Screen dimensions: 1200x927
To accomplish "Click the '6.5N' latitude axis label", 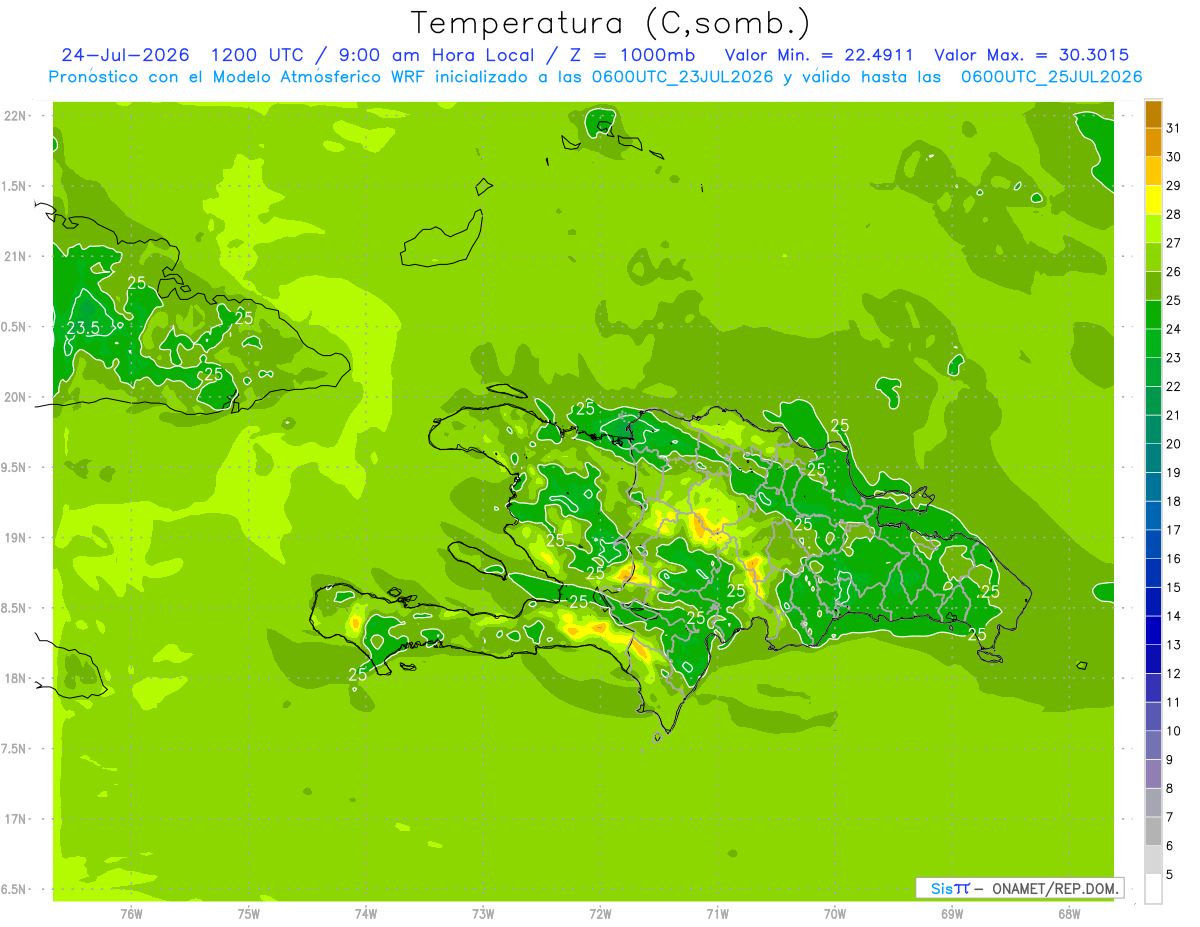I will (x=13, y=889).
